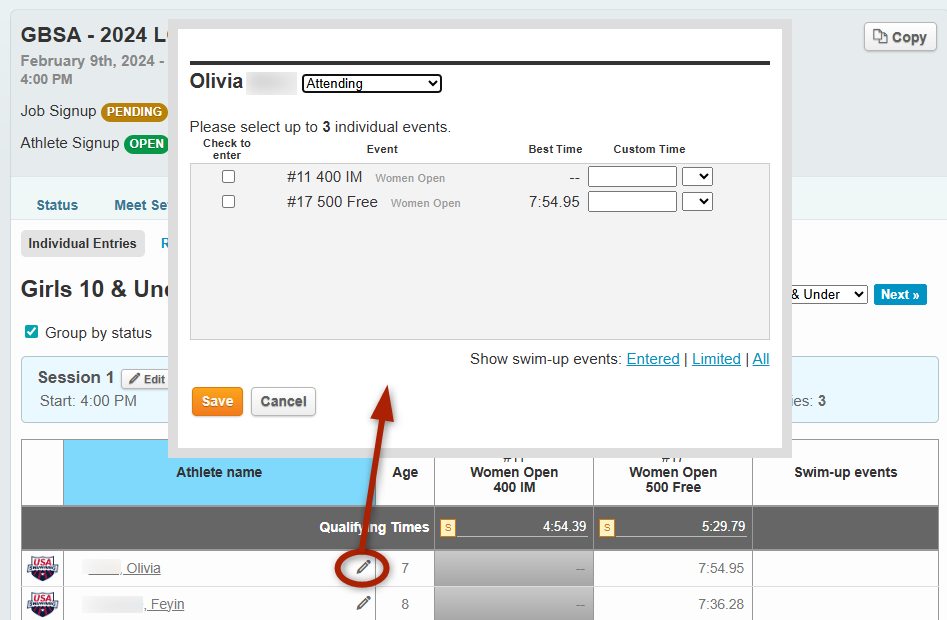Open the Attending status dropdown
This screenshot has height=620, width=947.
[371, 84]
